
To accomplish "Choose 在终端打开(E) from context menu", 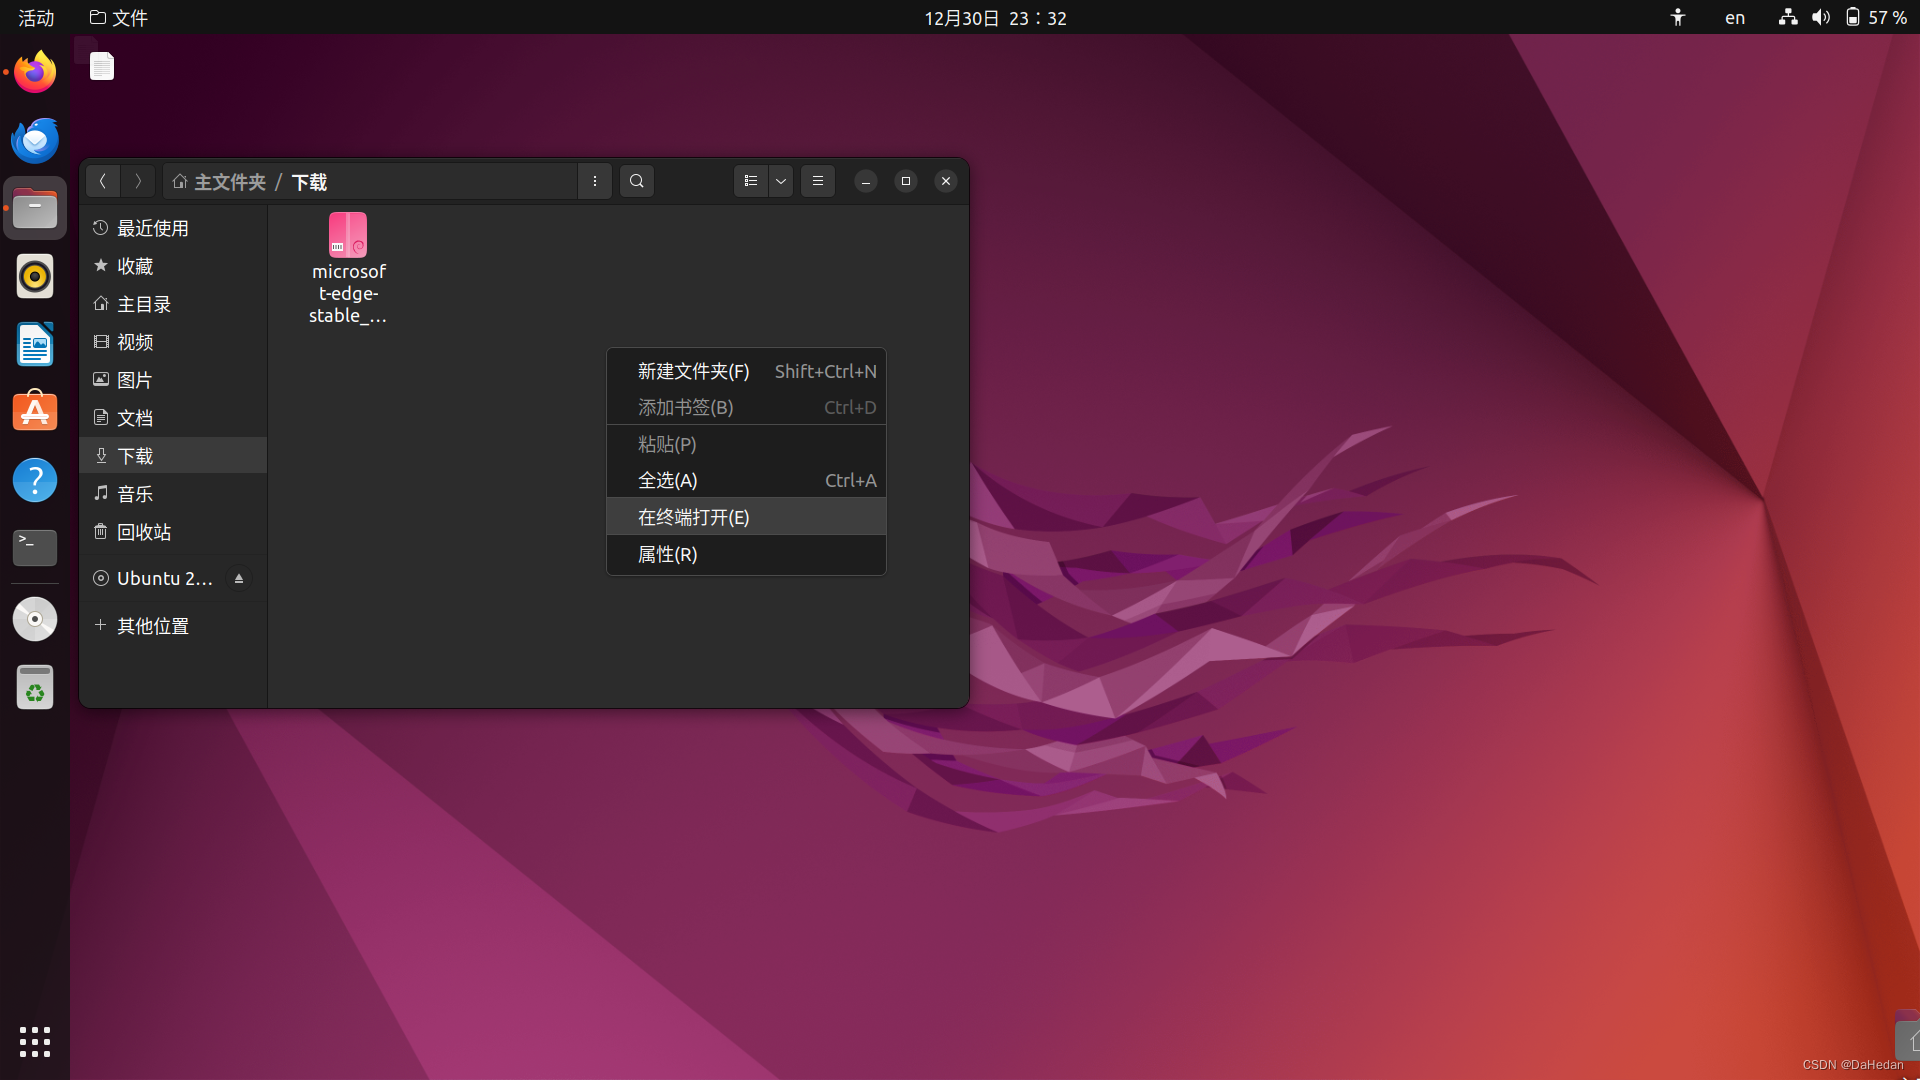I will [694, 517].
